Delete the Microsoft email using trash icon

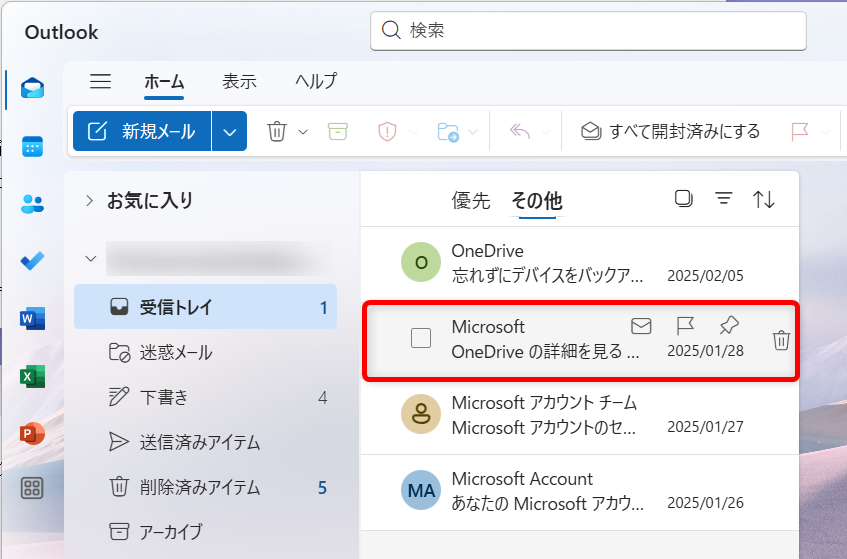[781, 341]
